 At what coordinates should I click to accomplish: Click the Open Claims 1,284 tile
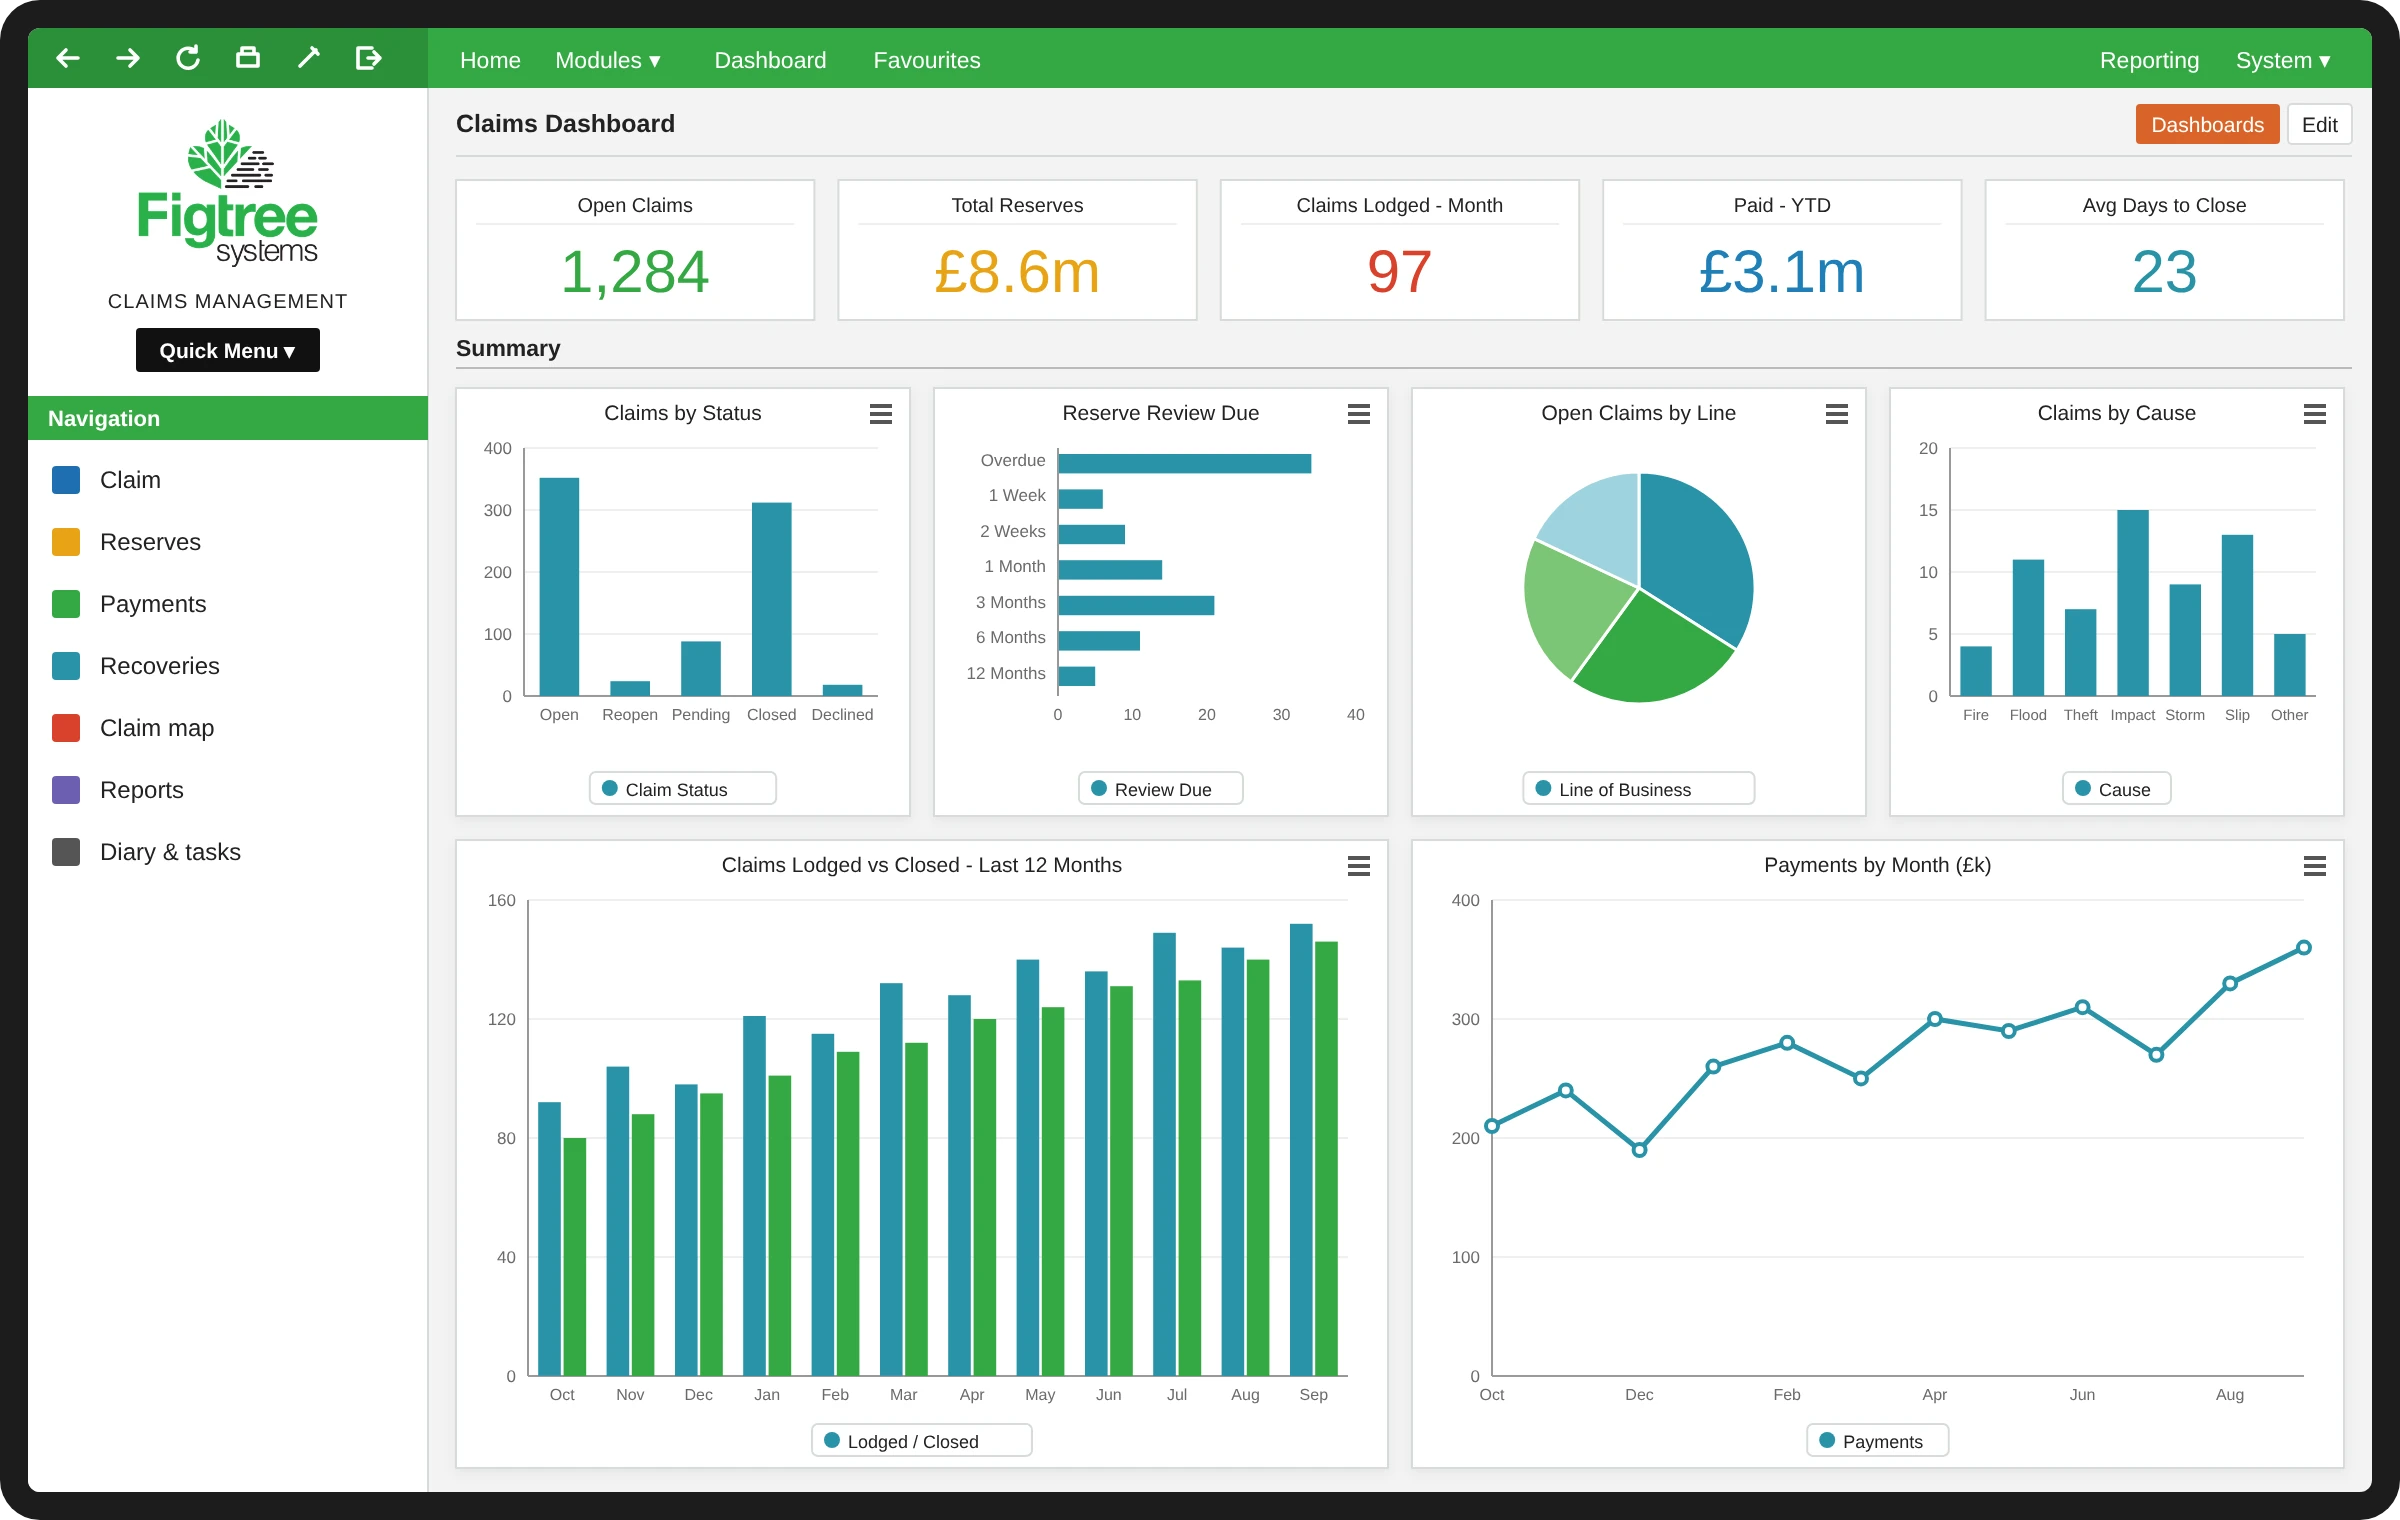[635, 250]
